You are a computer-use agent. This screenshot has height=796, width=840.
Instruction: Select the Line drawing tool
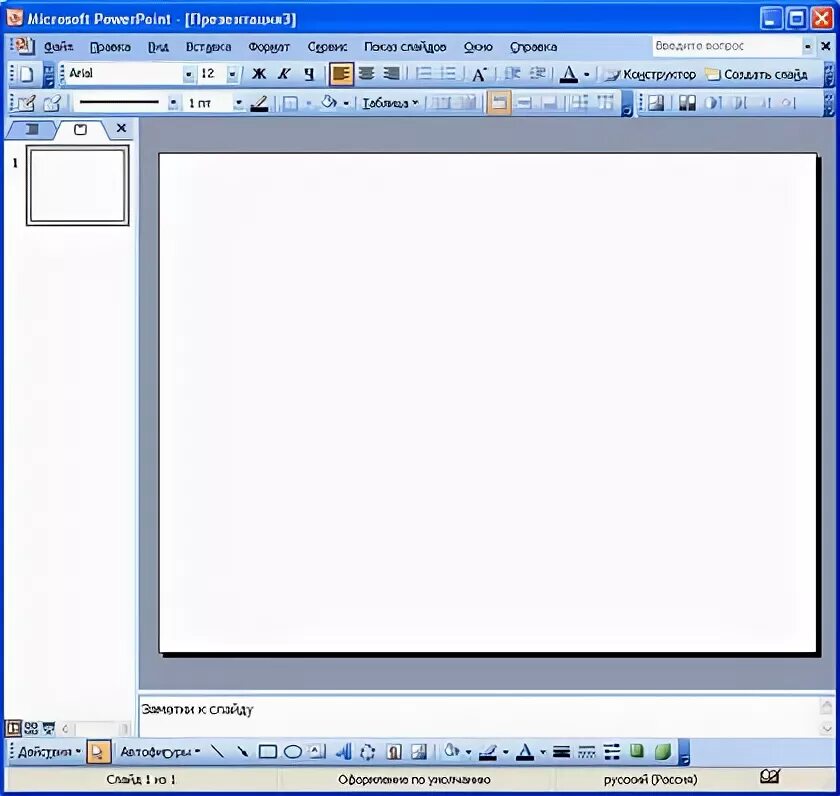click(x=217, y=752)
